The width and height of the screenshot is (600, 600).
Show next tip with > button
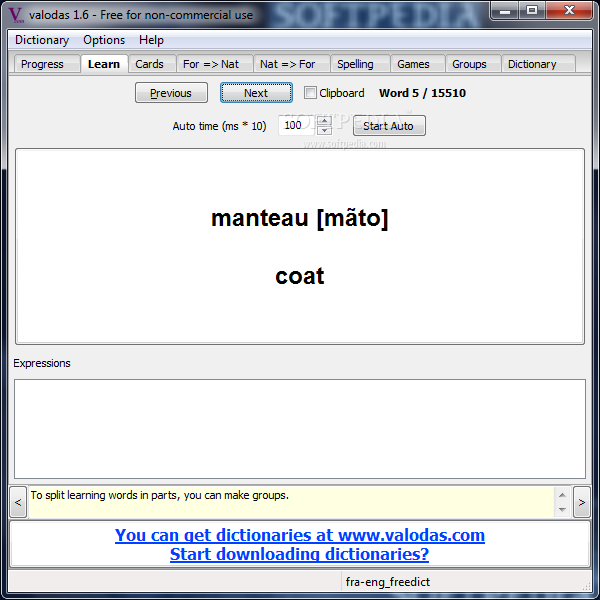pos(582,502)
